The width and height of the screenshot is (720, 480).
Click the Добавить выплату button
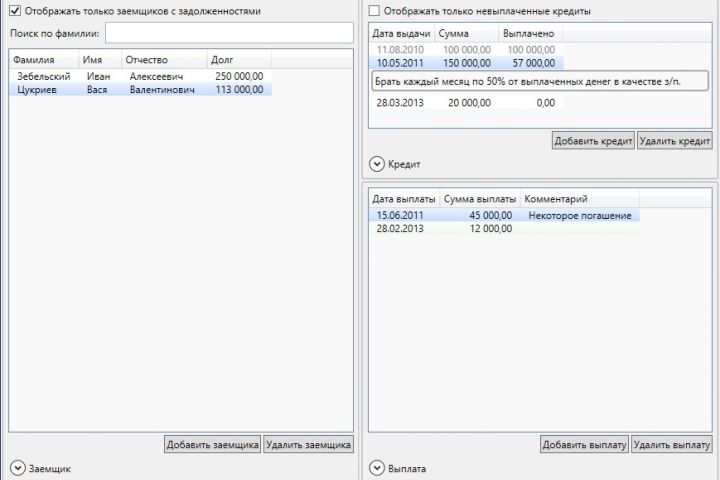(585, 444)
